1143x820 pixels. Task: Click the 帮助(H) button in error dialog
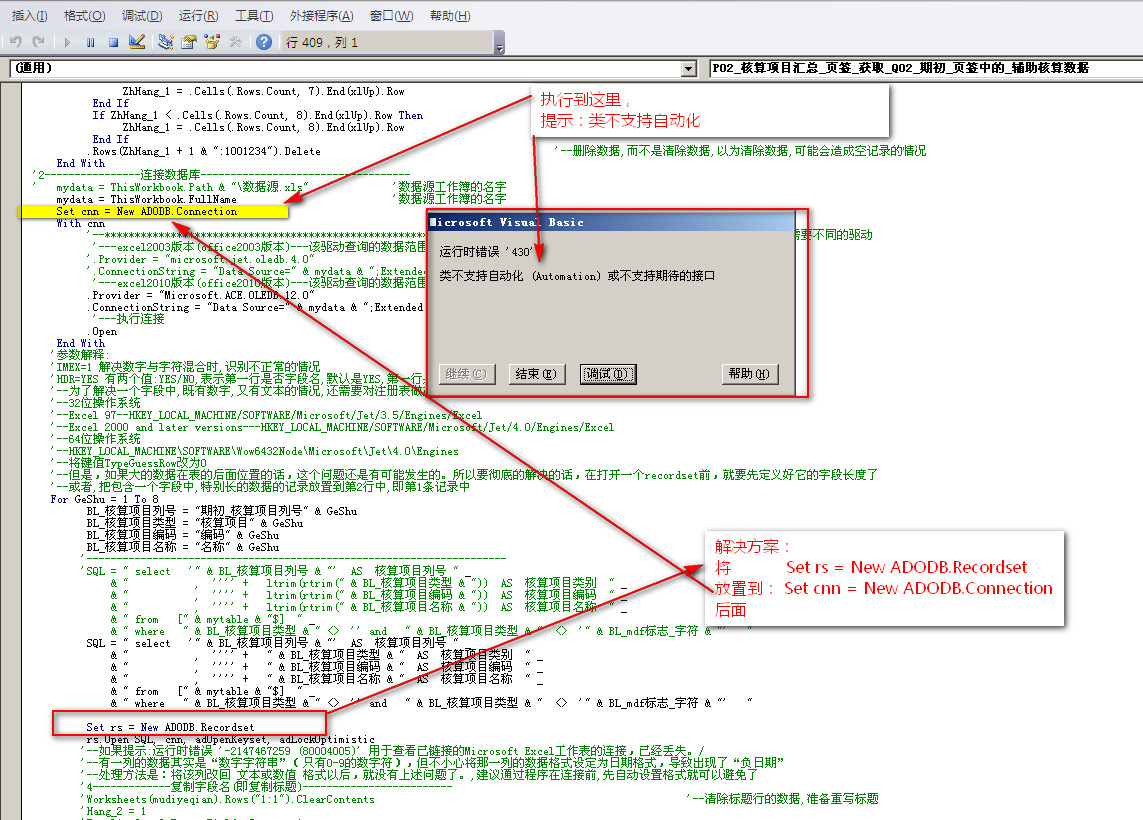pyautogui.click(x=749, y=374)
